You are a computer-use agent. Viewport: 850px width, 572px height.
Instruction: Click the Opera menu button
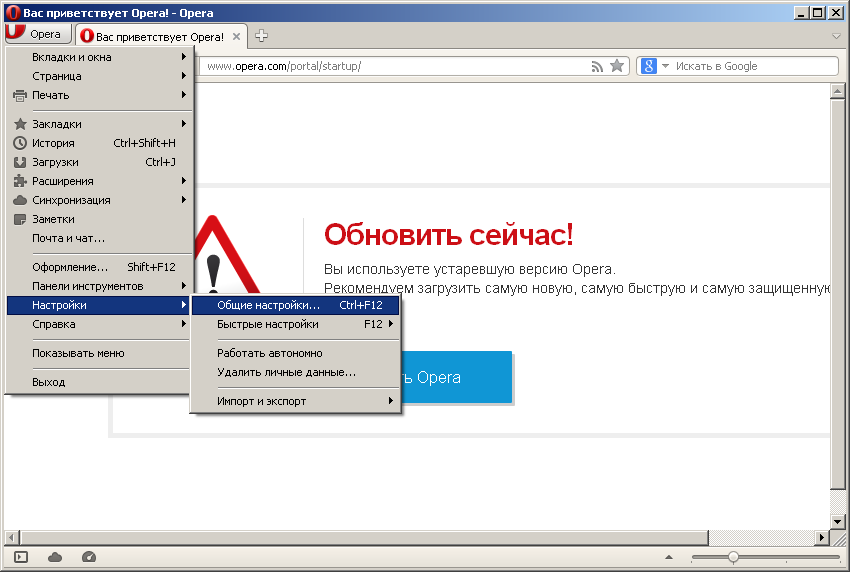tap(38, 34)
